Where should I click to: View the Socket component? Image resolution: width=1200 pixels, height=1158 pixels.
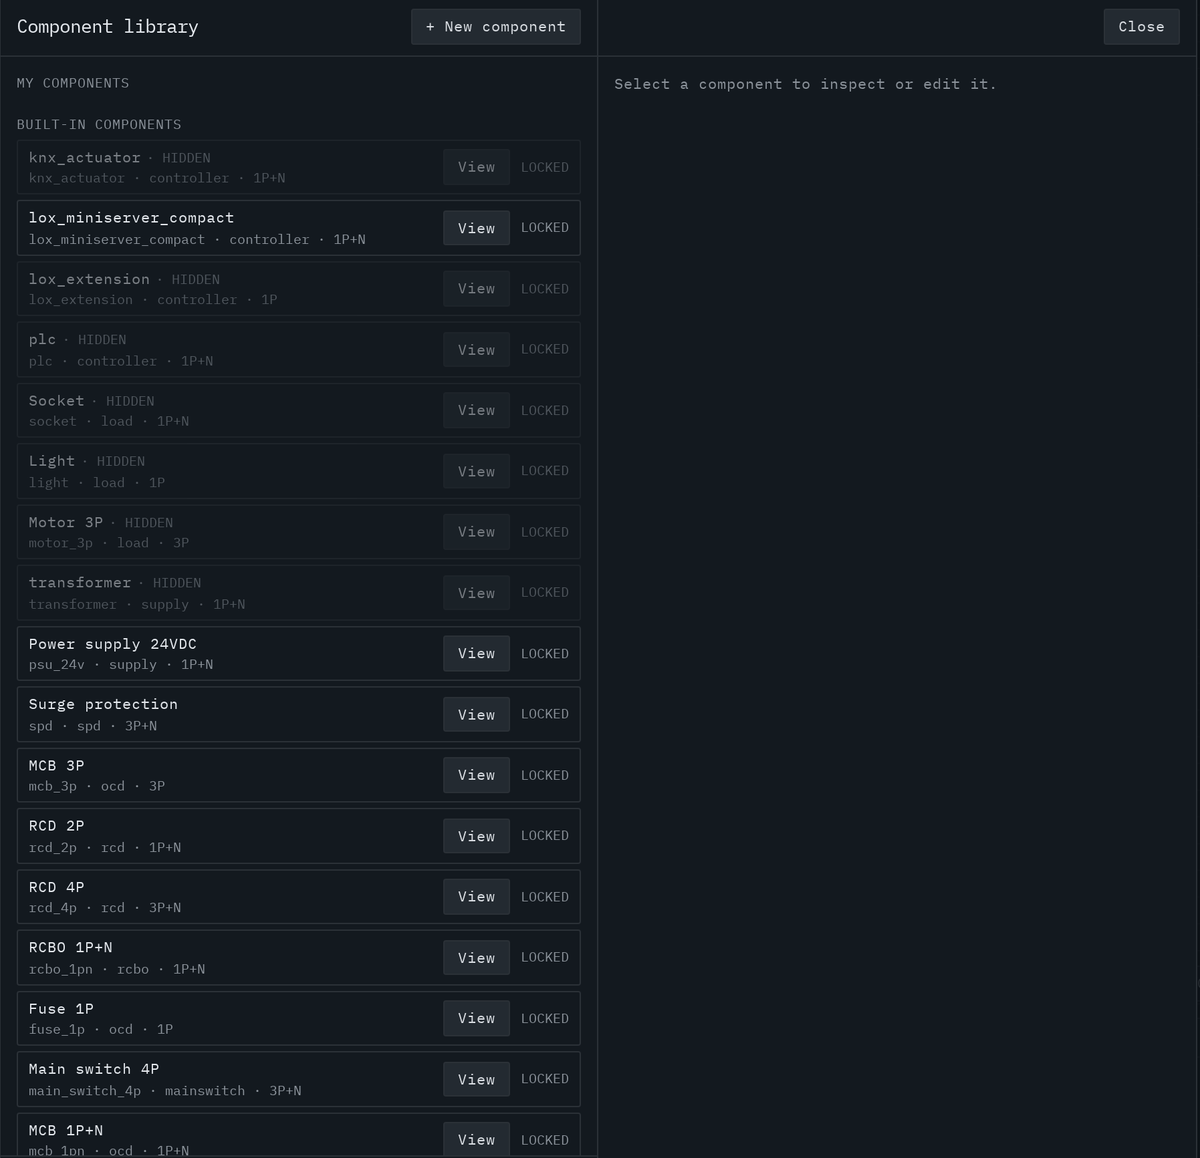[476, 410]
